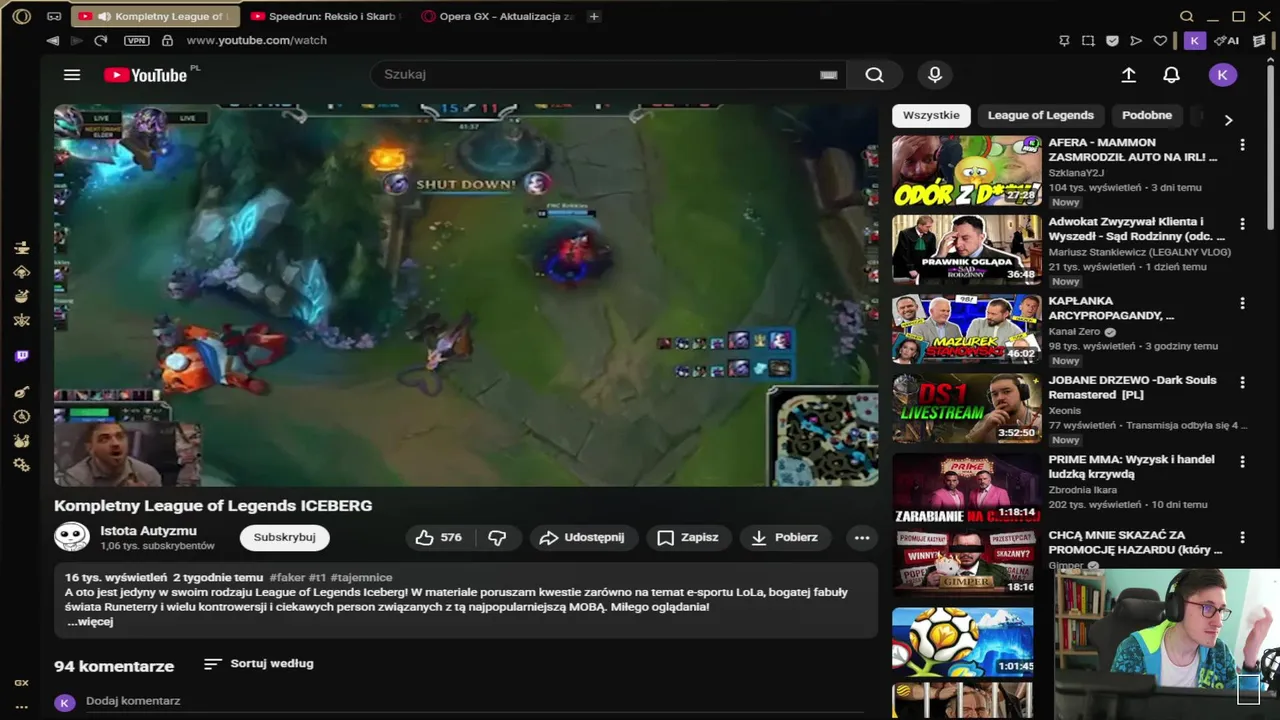Open the YouTube notifications bell

tap(1171, 75)
